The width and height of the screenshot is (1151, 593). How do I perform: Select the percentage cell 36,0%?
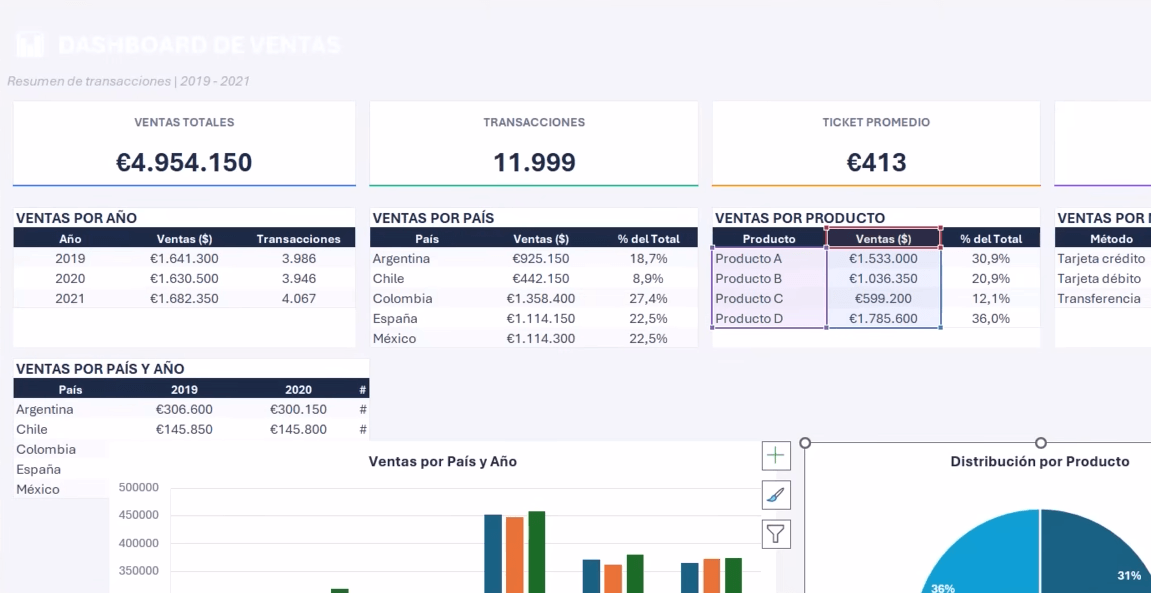tap(991, 319)
